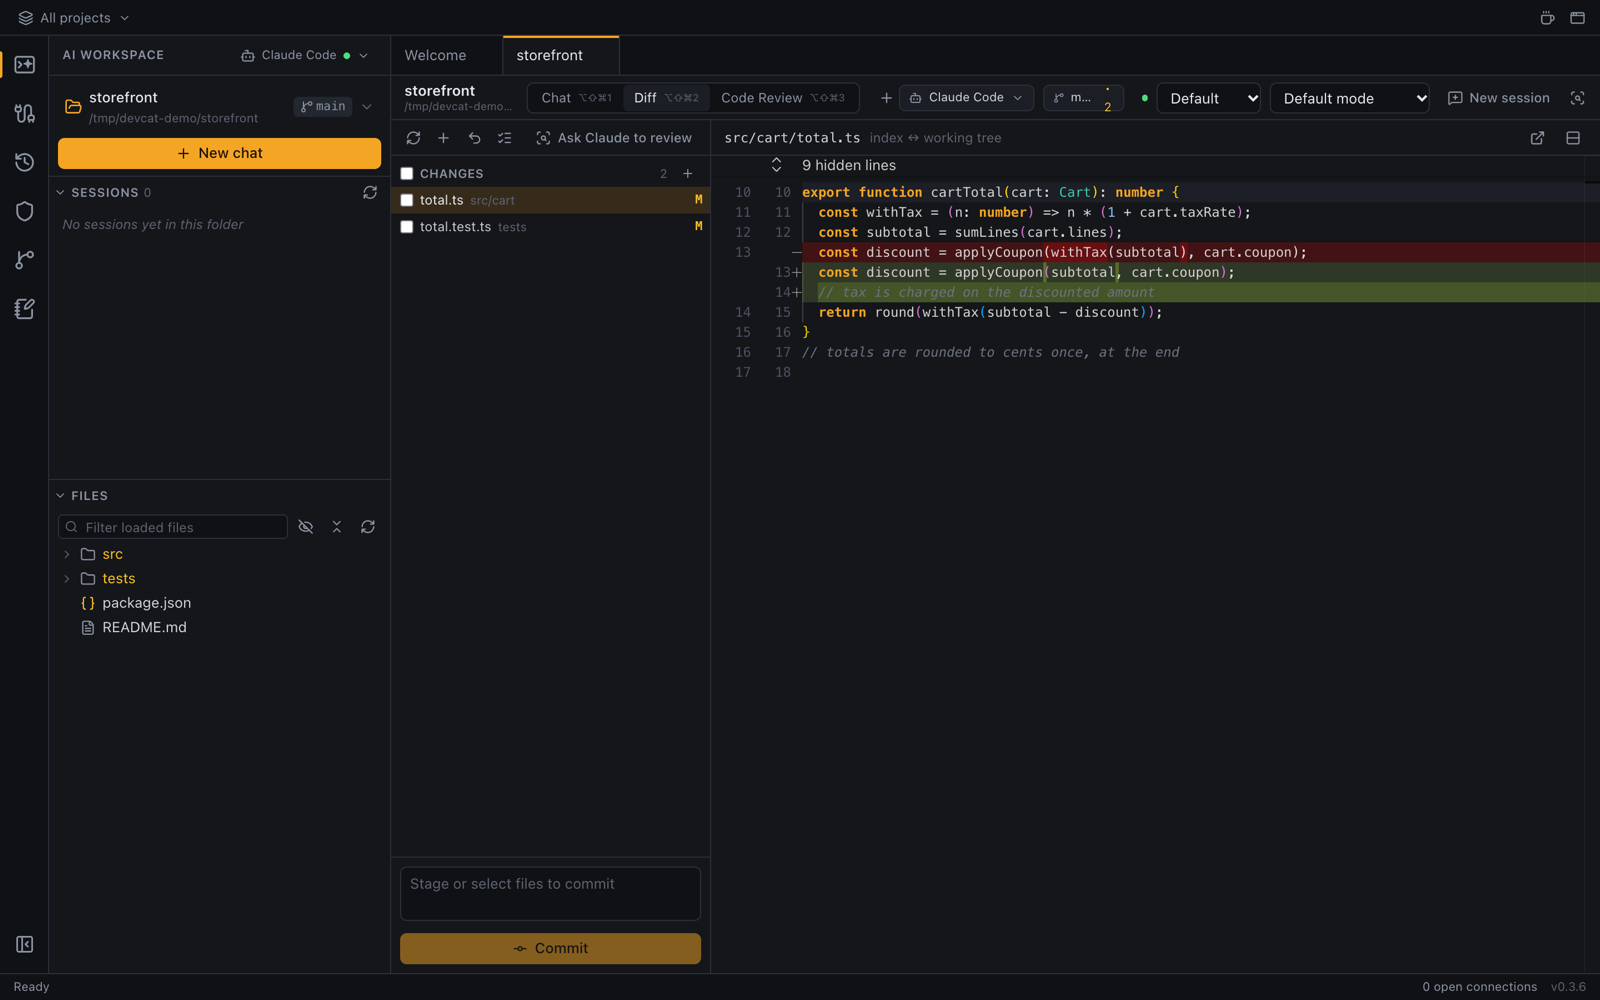This screenshot has height=1000, width=1600.
Task: Switch to the Code Review view
Action: 783,98
